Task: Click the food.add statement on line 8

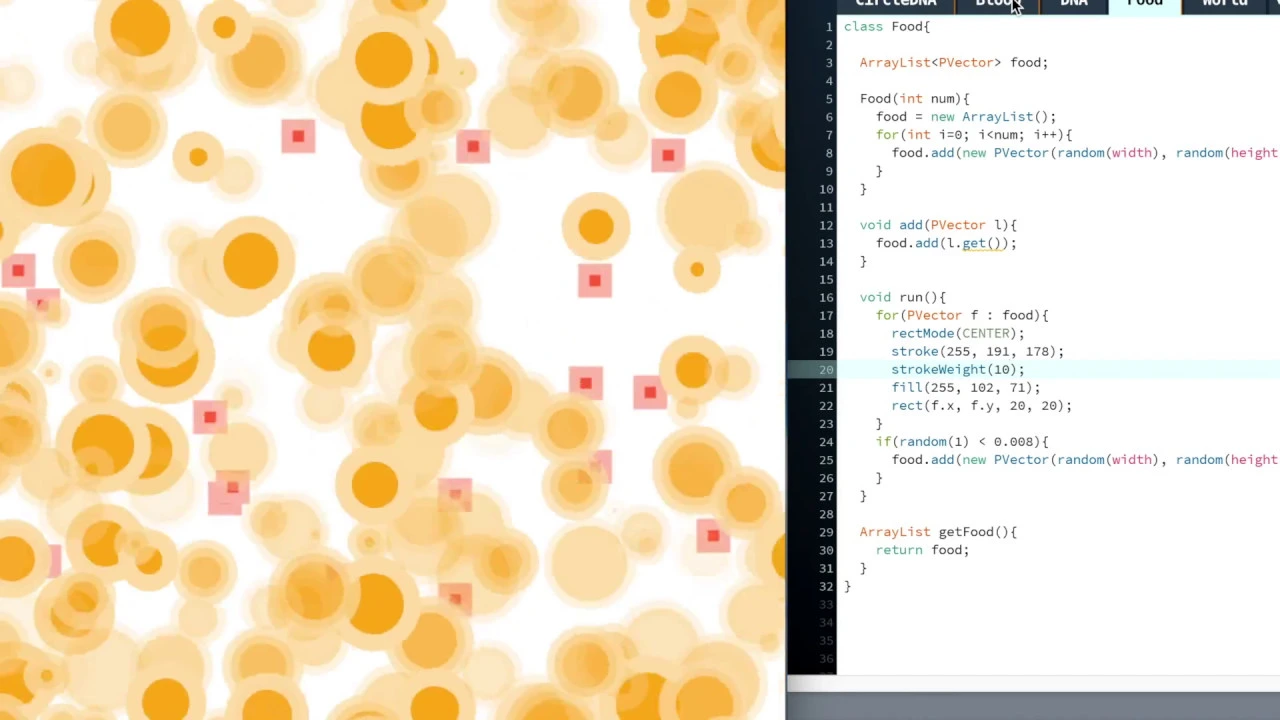Action: [1085, 152]
